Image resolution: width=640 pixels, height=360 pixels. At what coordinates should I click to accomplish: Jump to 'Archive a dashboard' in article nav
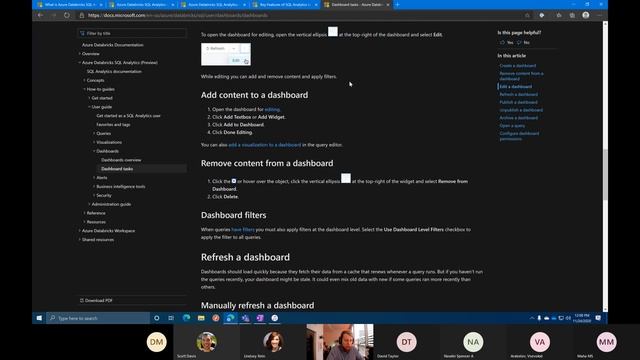(518, 118)
